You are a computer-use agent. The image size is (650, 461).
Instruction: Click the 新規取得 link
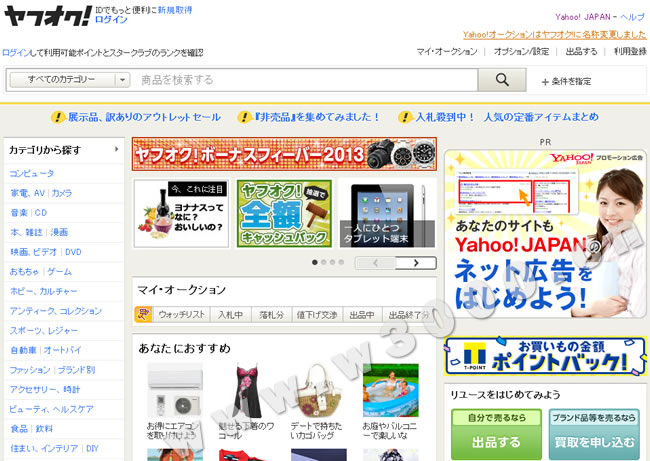coord(175,10)
